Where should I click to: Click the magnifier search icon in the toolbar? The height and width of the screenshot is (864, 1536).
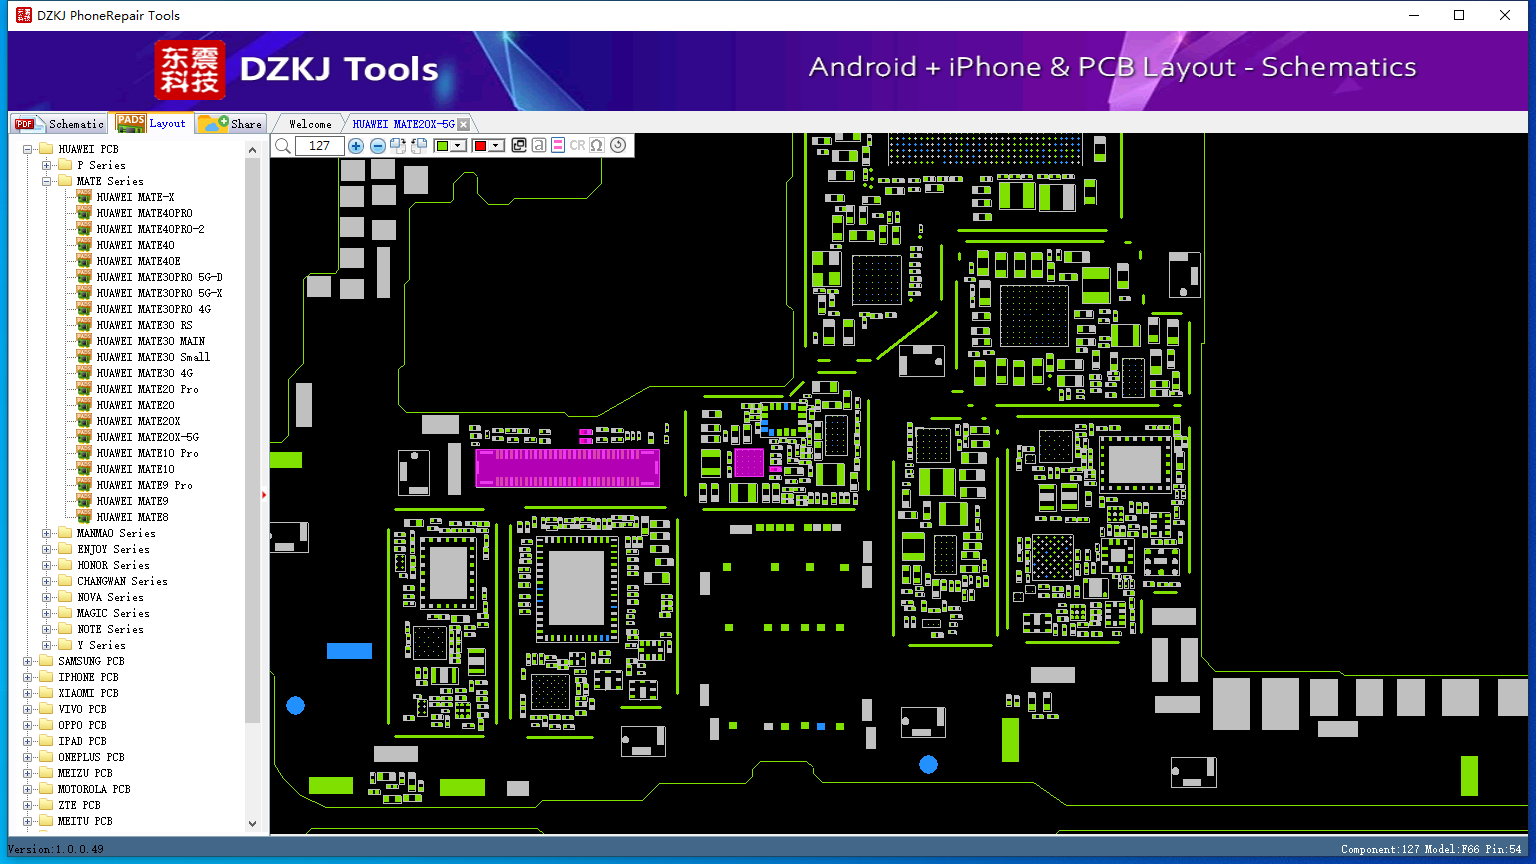point(283,146)
